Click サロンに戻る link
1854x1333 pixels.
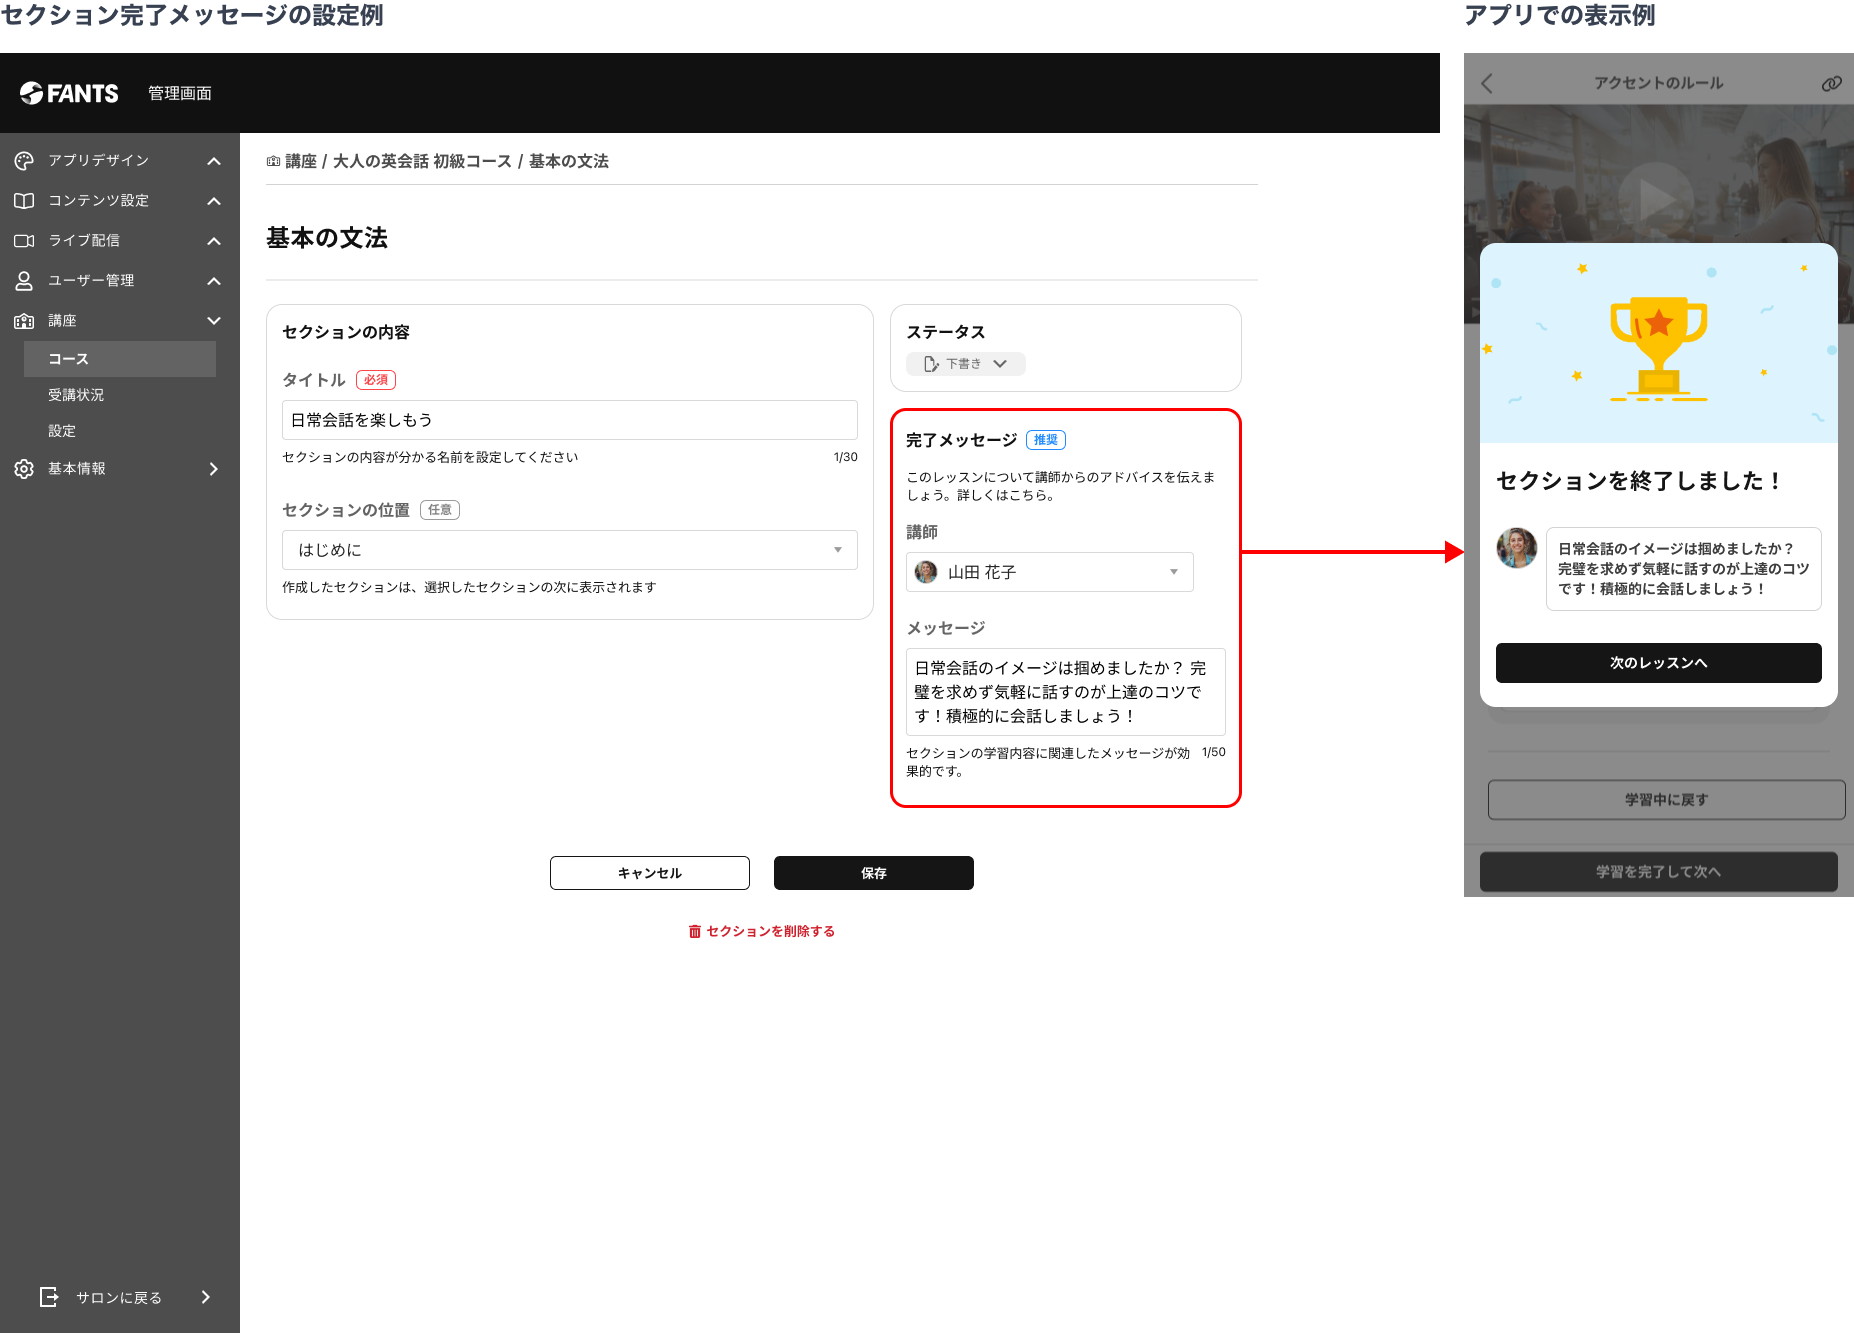pyautogui.click(x=119, y=1297)
